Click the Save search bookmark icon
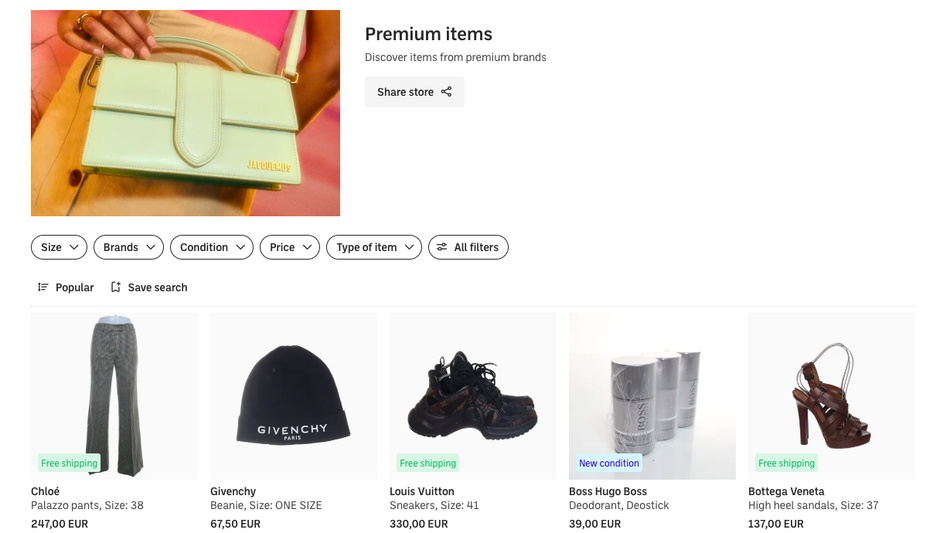 pyautogui.click(x=116, y=288)
